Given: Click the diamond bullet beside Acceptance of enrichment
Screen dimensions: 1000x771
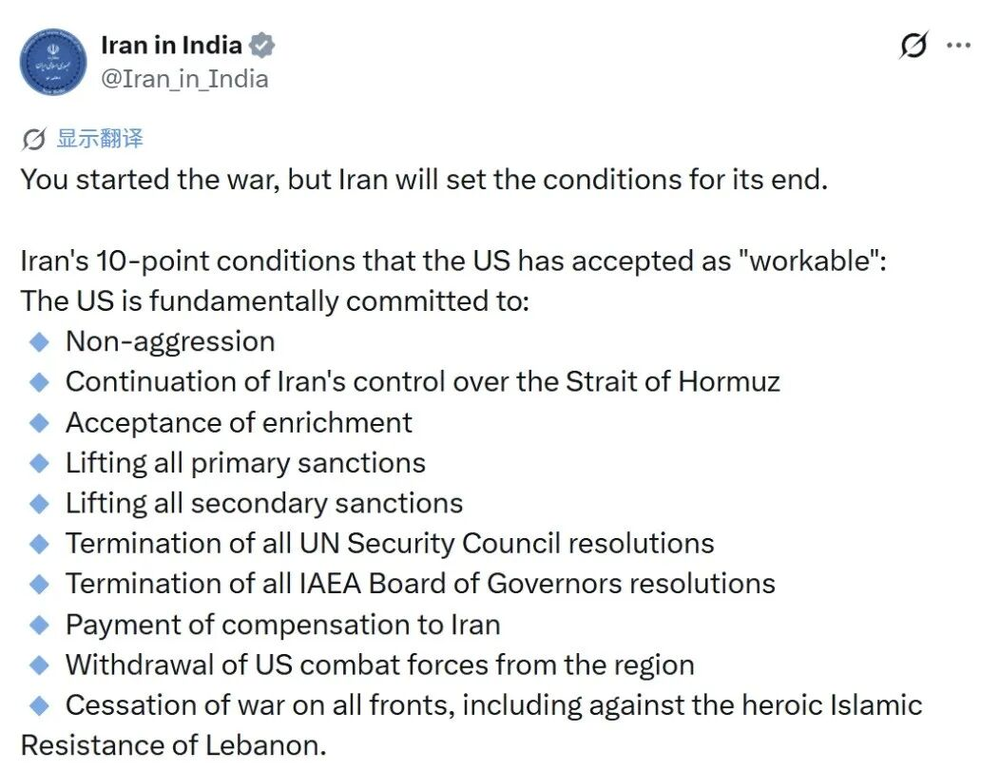Looking at the screenshot, I should pyautogui.click(x=39, y=422).
